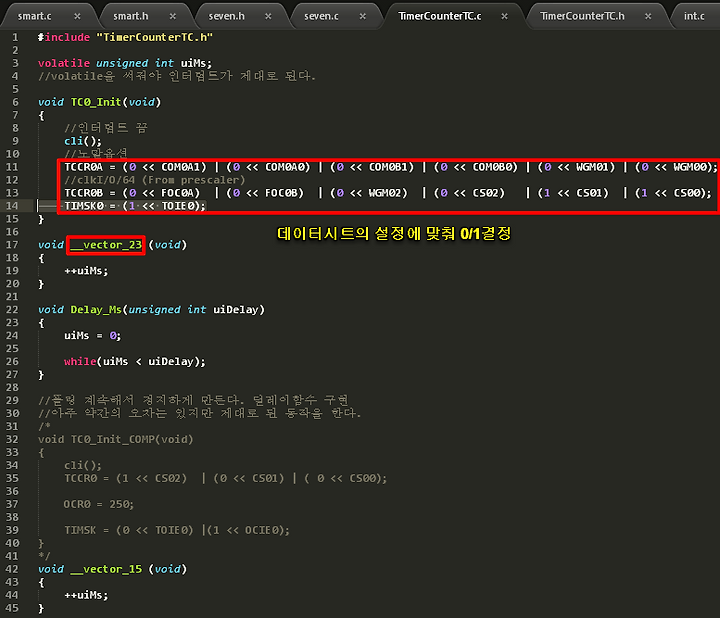
Task: Click 'OCR0 = 250;' on line 37
Action: pyautogui.click(x=99, y=504)
